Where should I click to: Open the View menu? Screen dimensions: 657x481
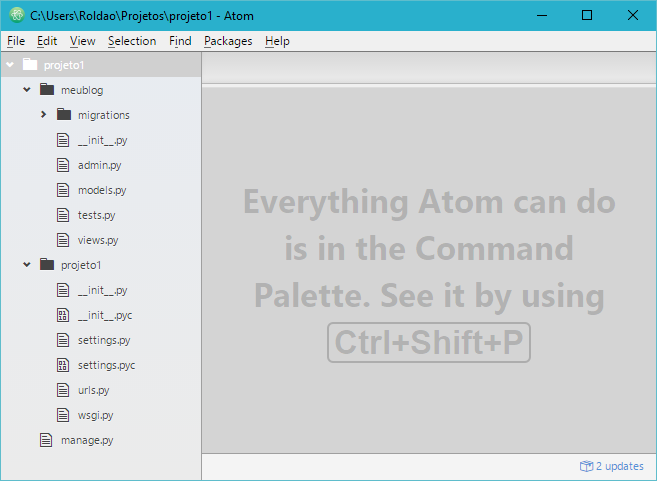(x=83, y=41)
